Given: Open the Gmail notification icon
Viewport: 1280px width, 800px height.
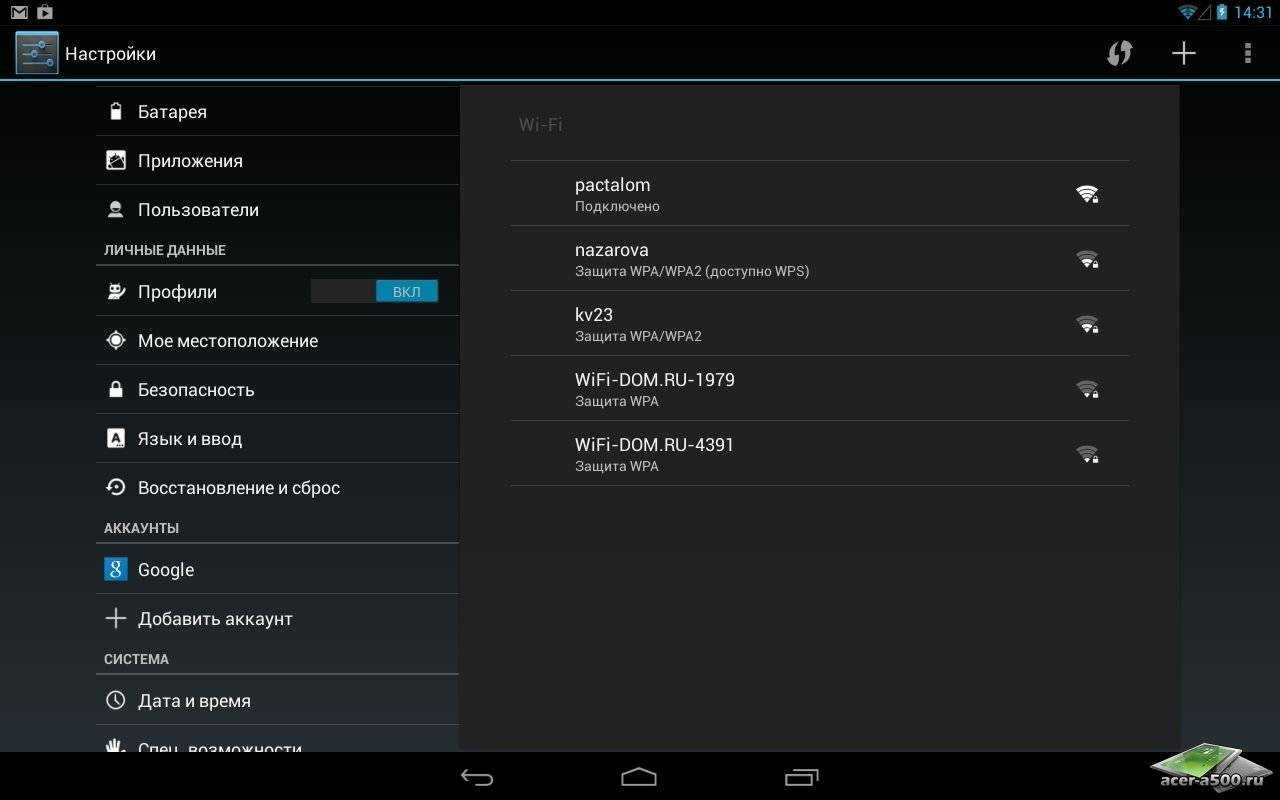Looking at the screenshot, I should click(19, 12).
